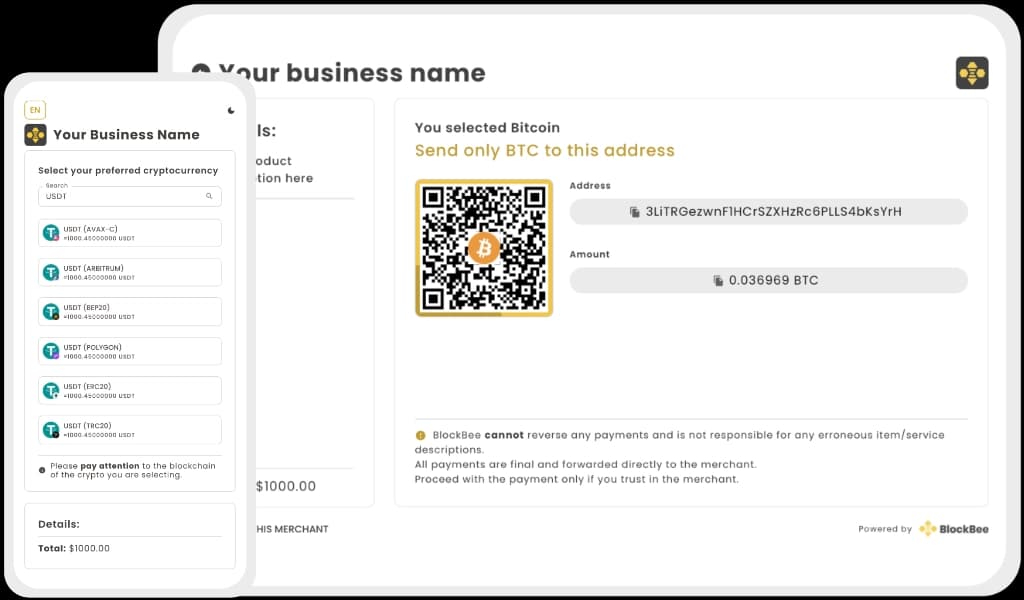Click the amount field 0.036969 BTC
The image size is (1024, 600).
click(769, 280)
